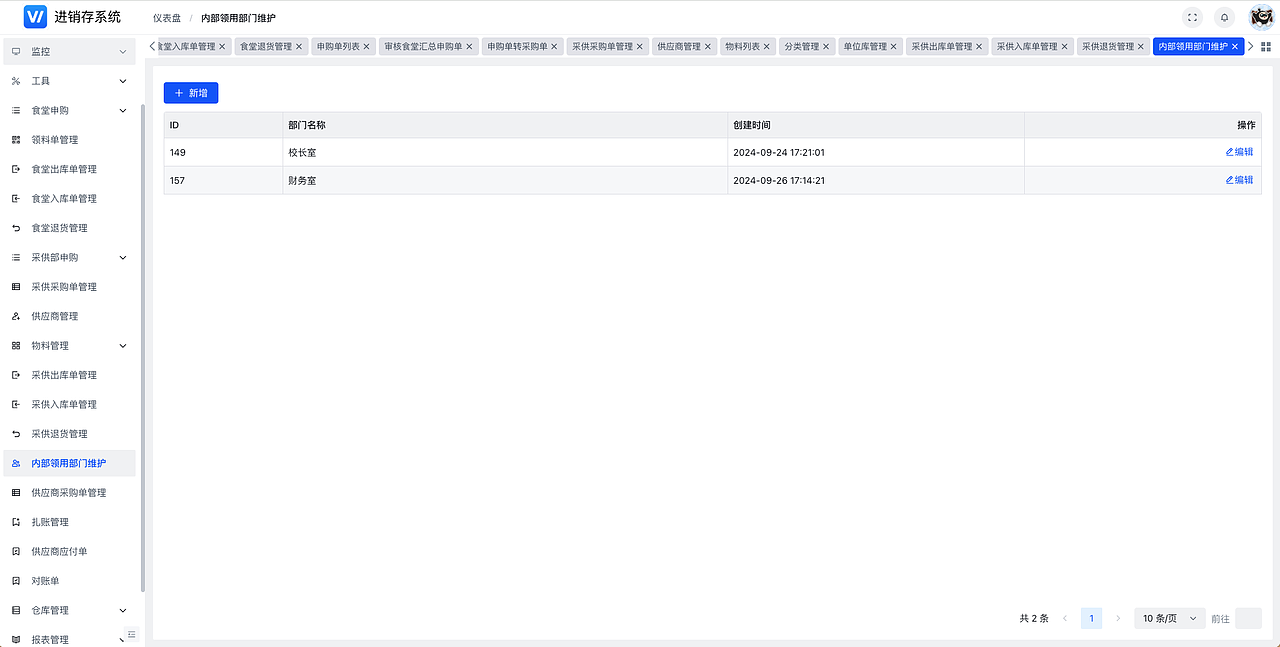Expand the 物料管理 sidebar menu

coord(68,346)
